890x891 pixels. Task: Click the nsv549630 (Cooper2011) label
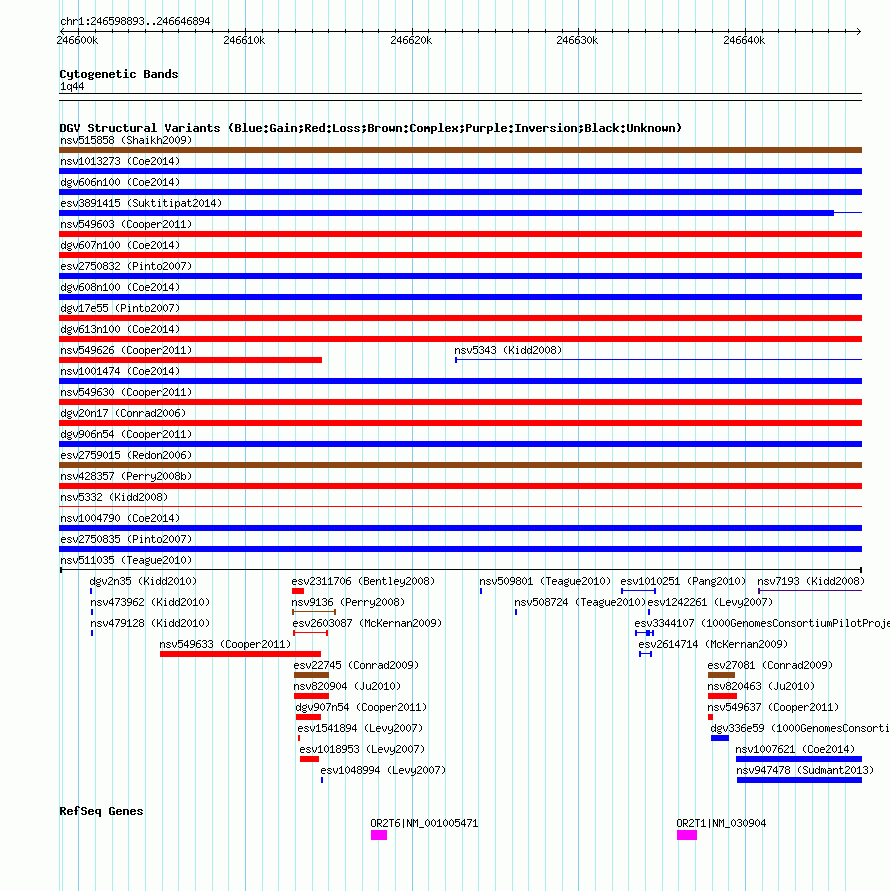[x=126, y=393]
